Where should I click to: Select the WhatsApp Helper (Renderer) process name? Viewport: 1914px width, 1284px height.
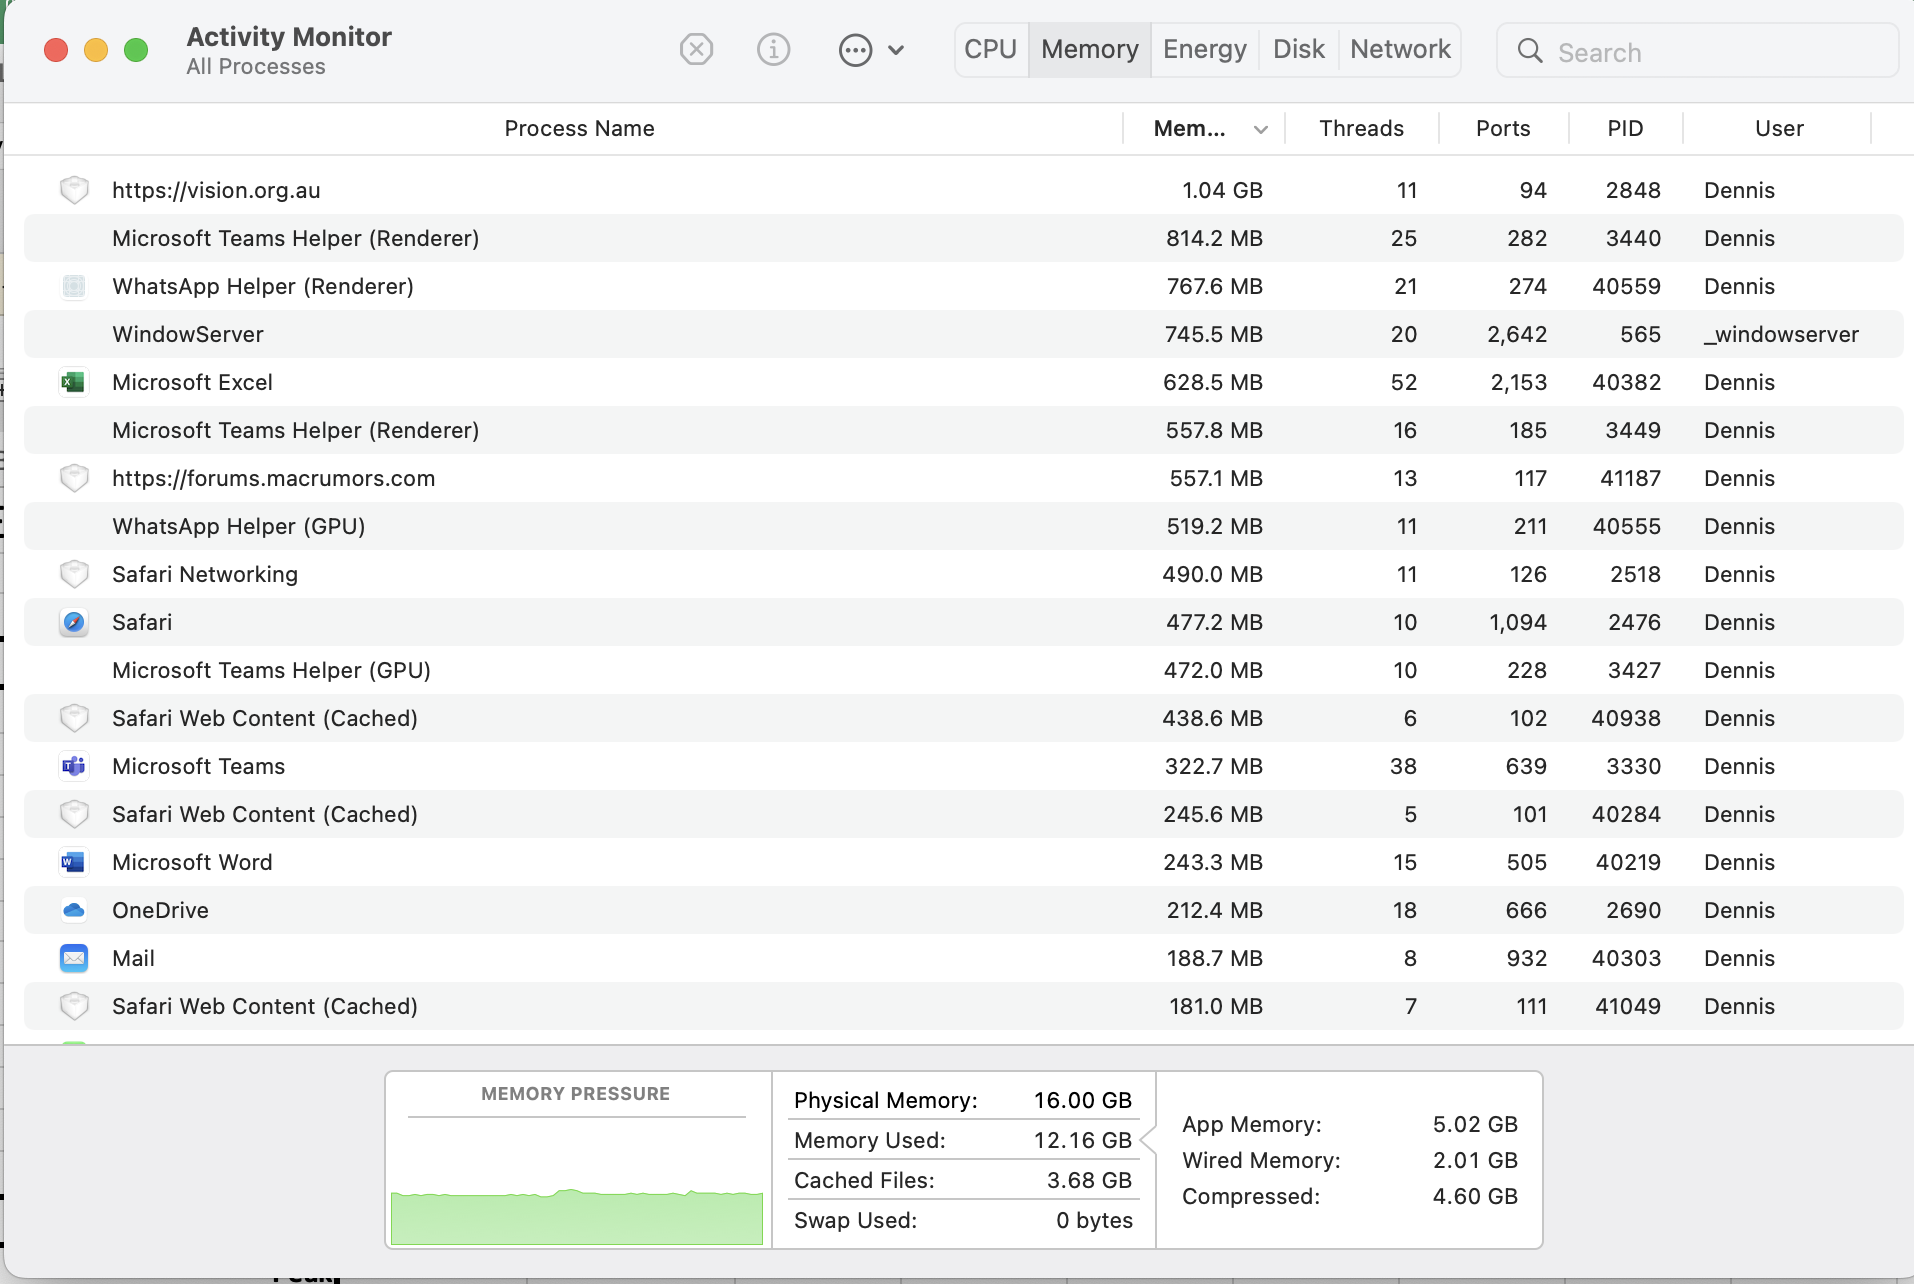tap(263, 286)
